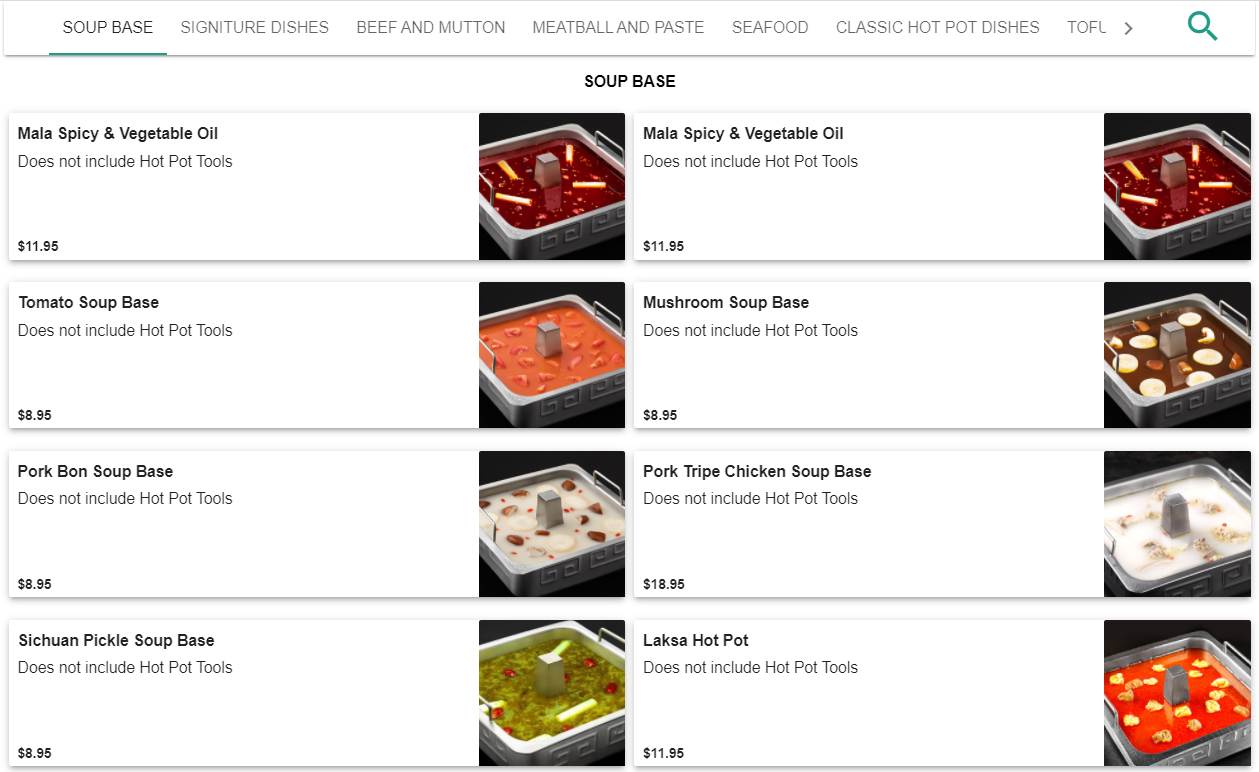
Task: Open the Pork Bon Soup Base image
Action: (551, 524)
